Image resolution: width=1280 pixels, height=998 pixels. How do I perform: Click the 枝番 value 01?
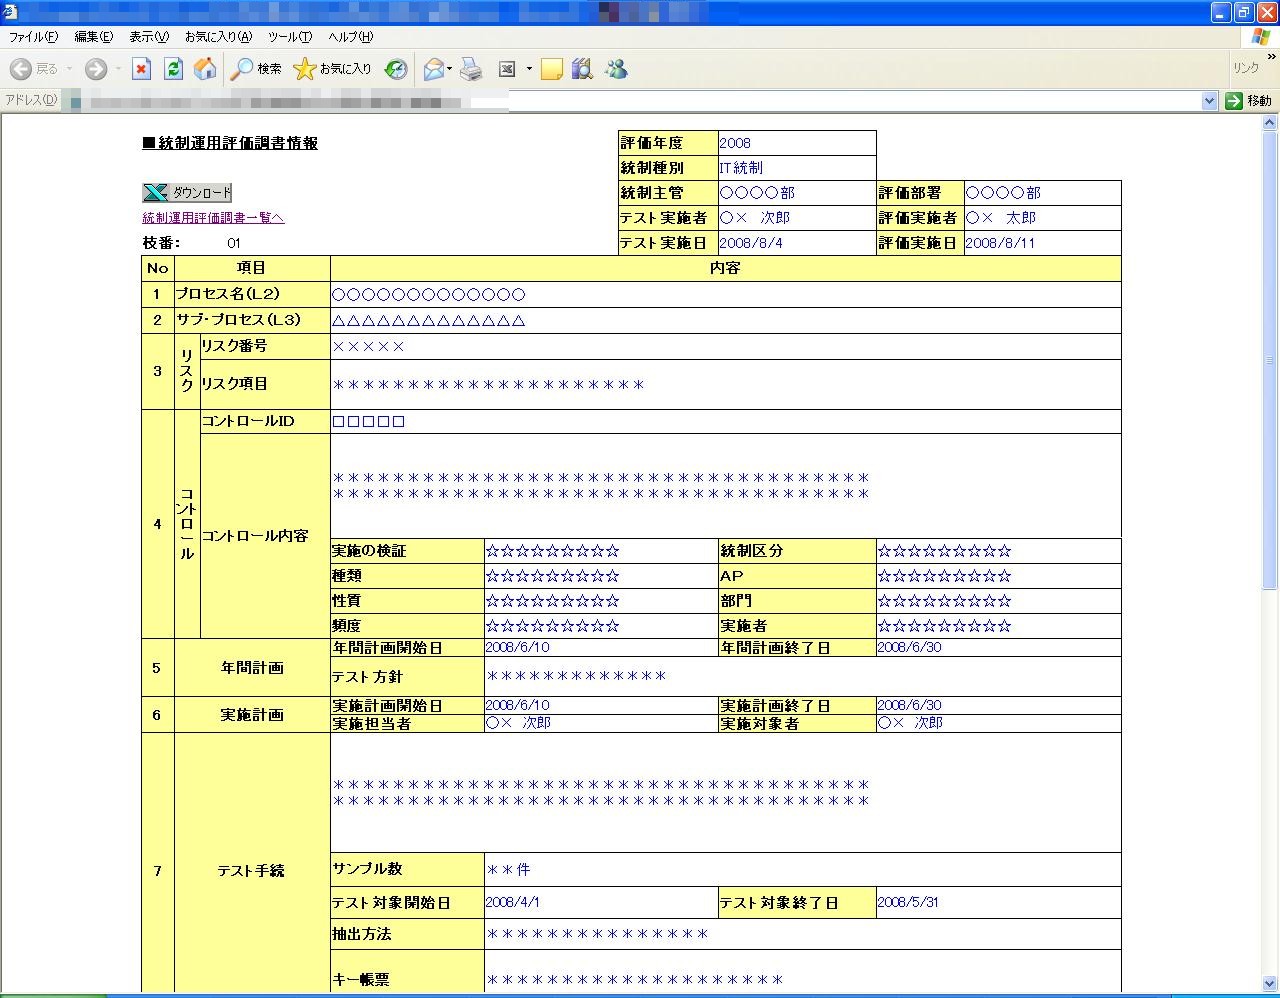234,243
